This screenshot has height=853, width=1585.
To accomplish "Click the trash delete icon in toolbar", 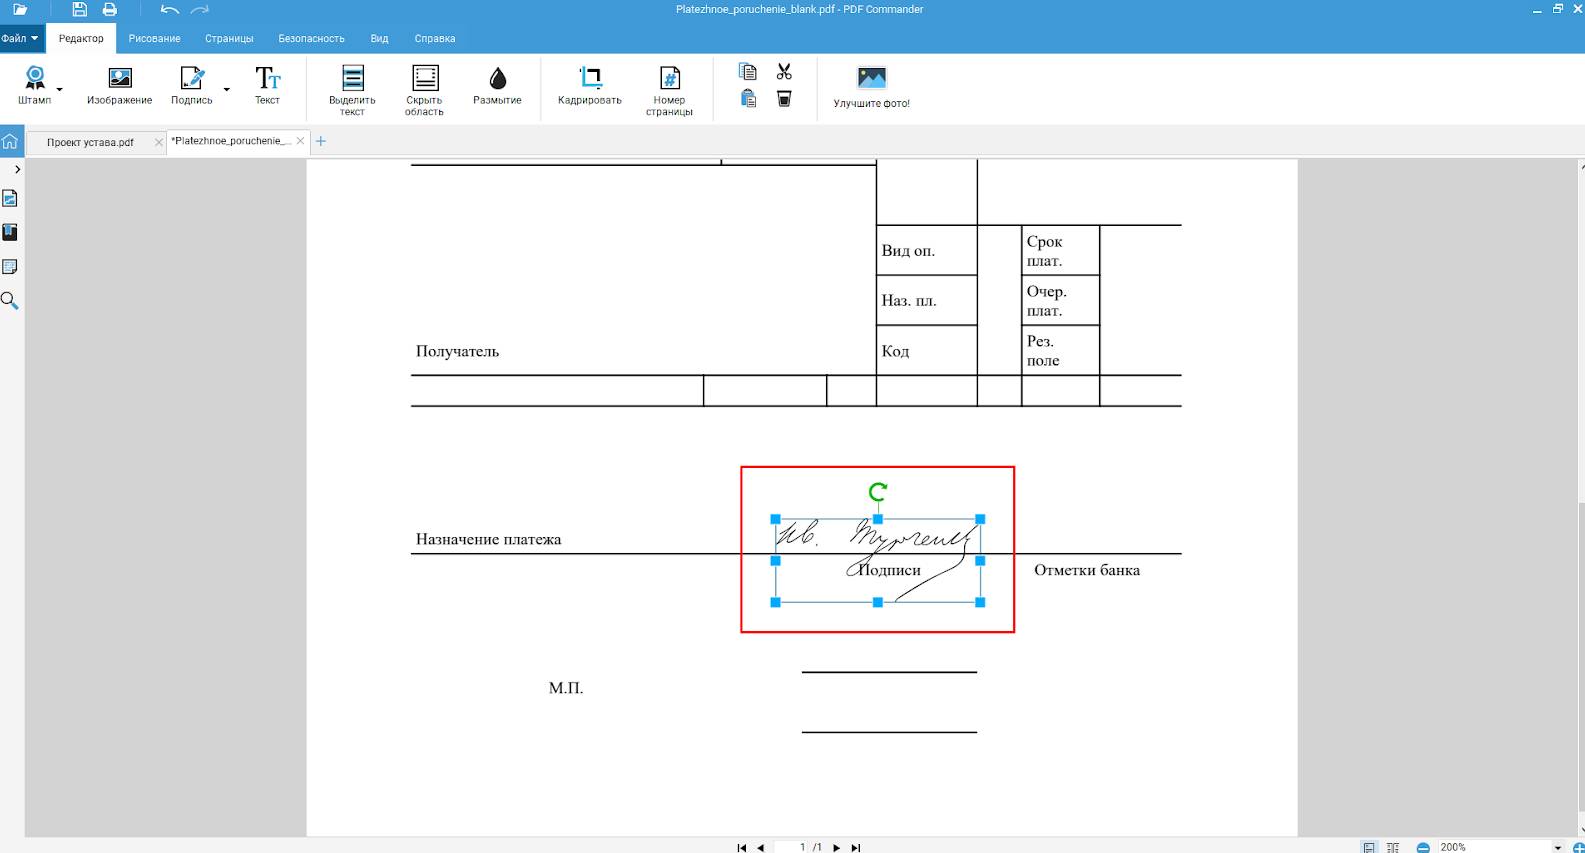I will click(784, 99).
